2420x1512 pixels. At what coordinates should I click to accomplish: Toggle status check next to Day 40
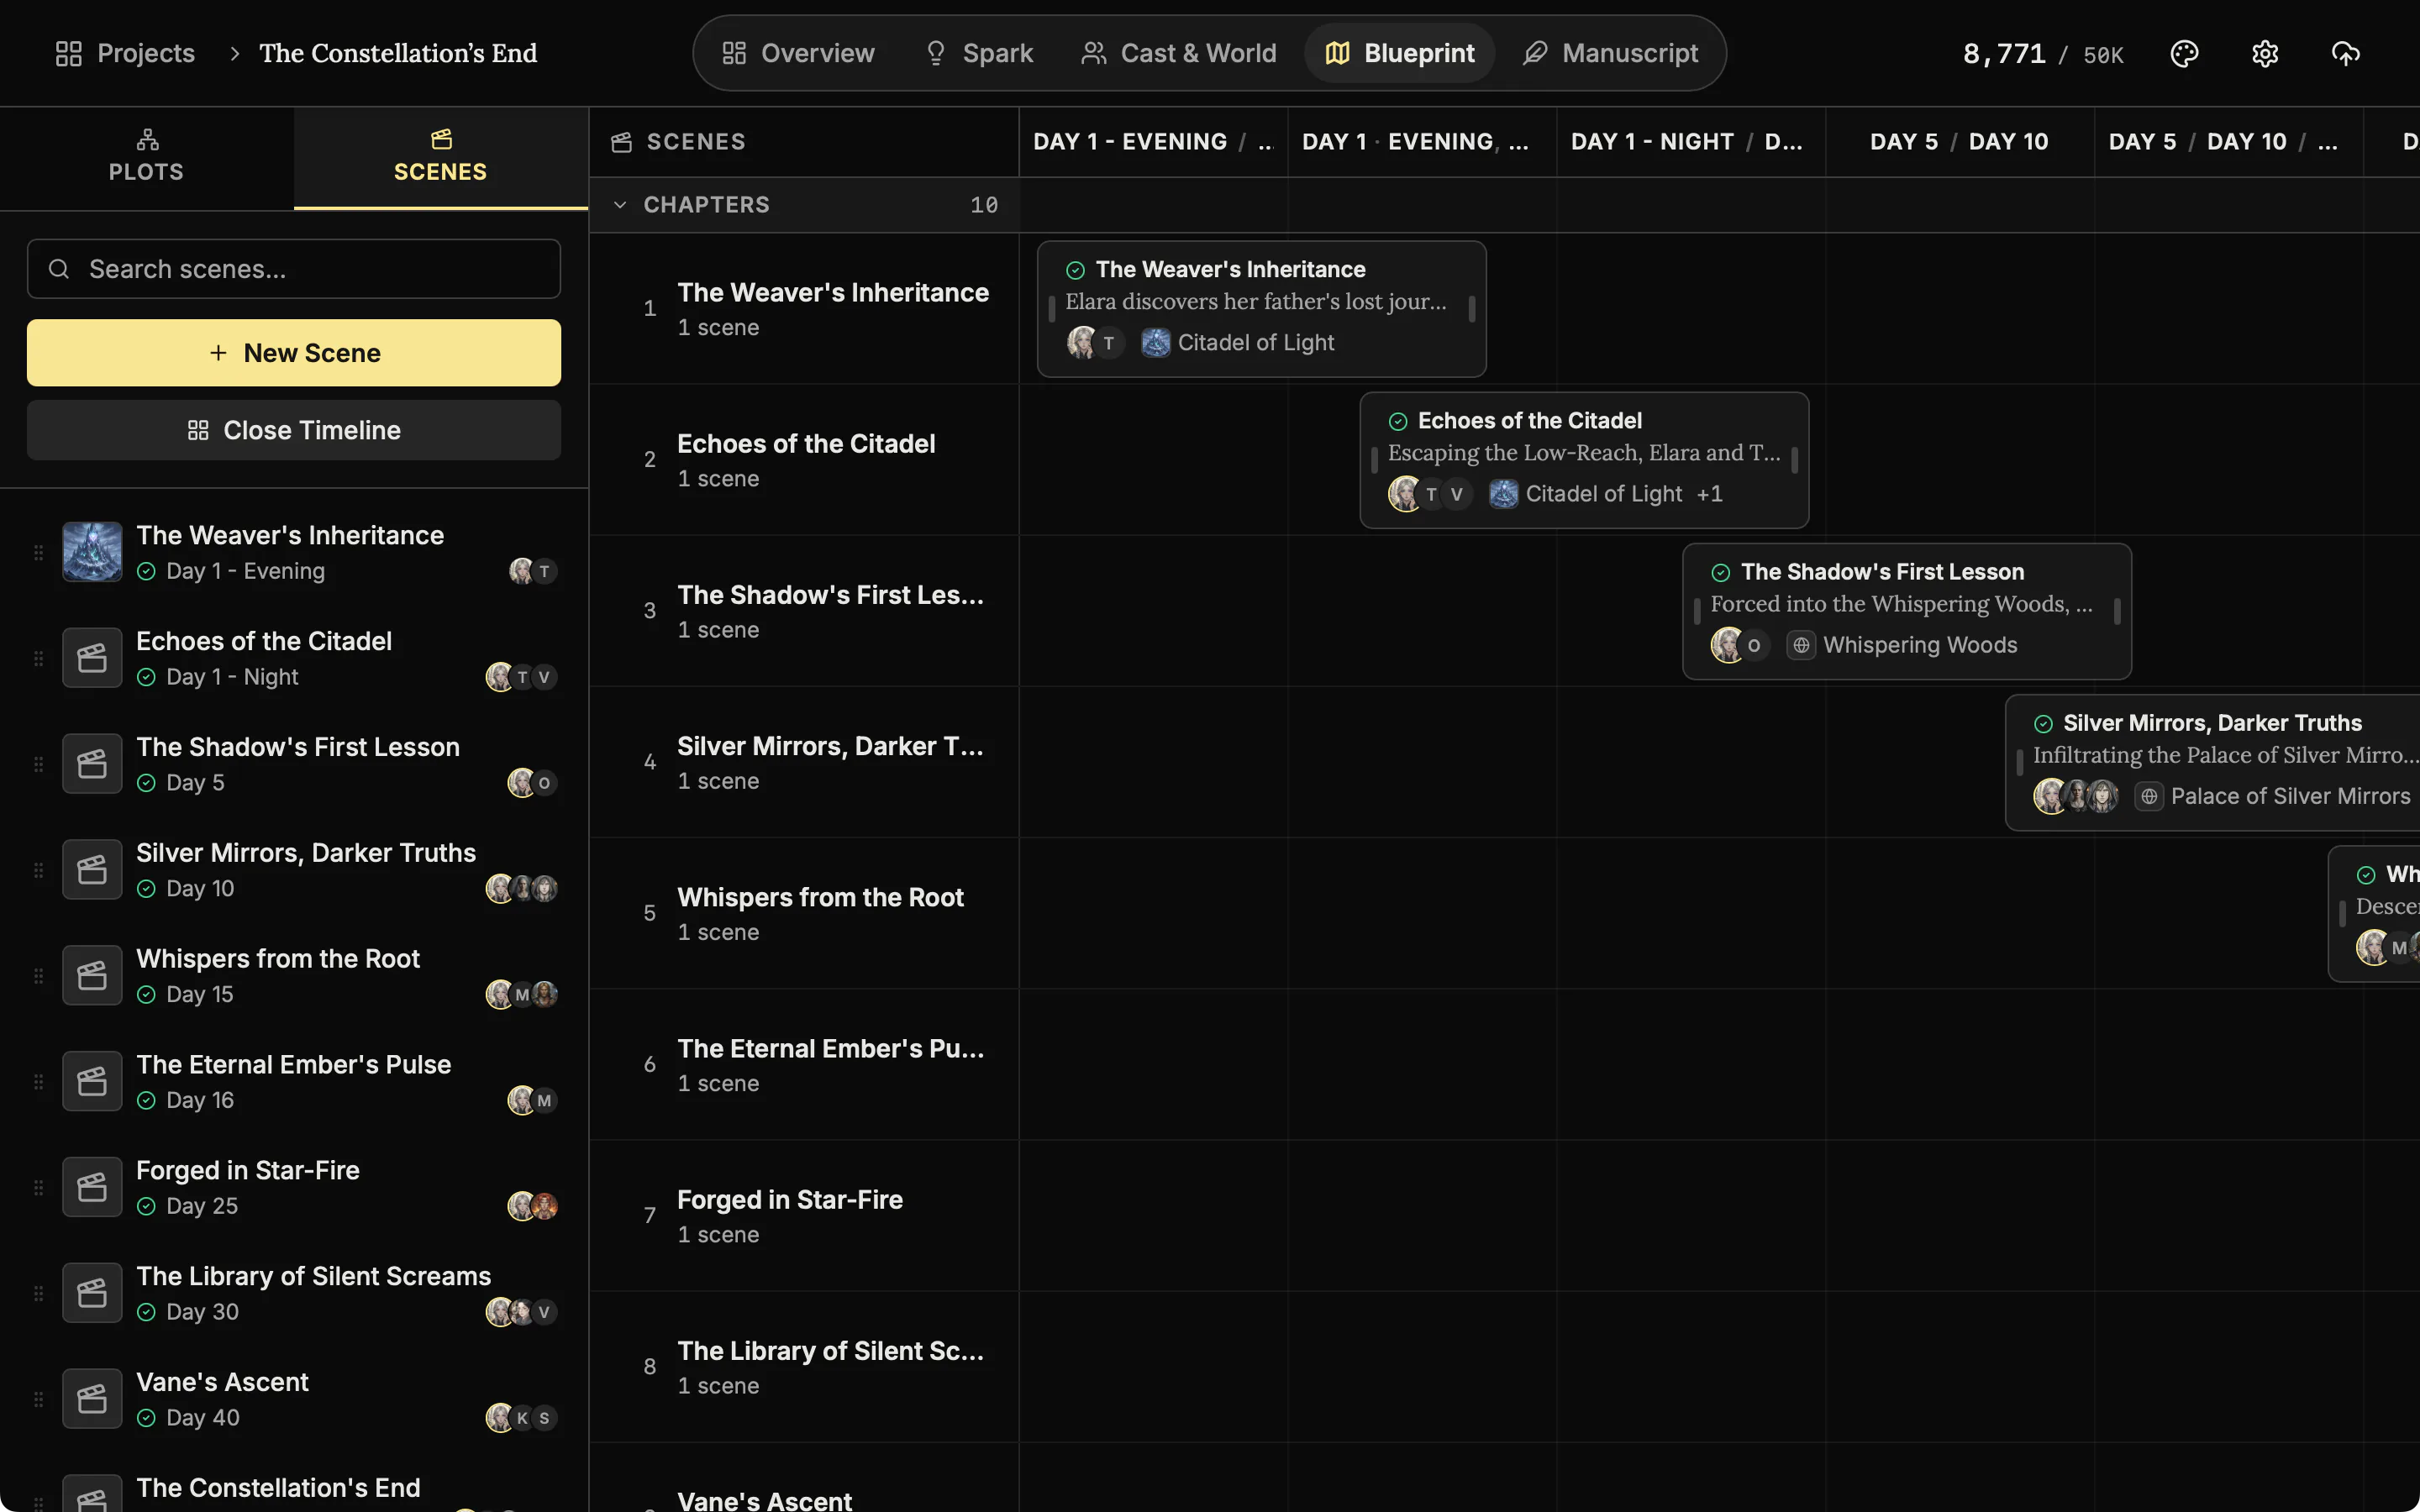[146, 1418]
